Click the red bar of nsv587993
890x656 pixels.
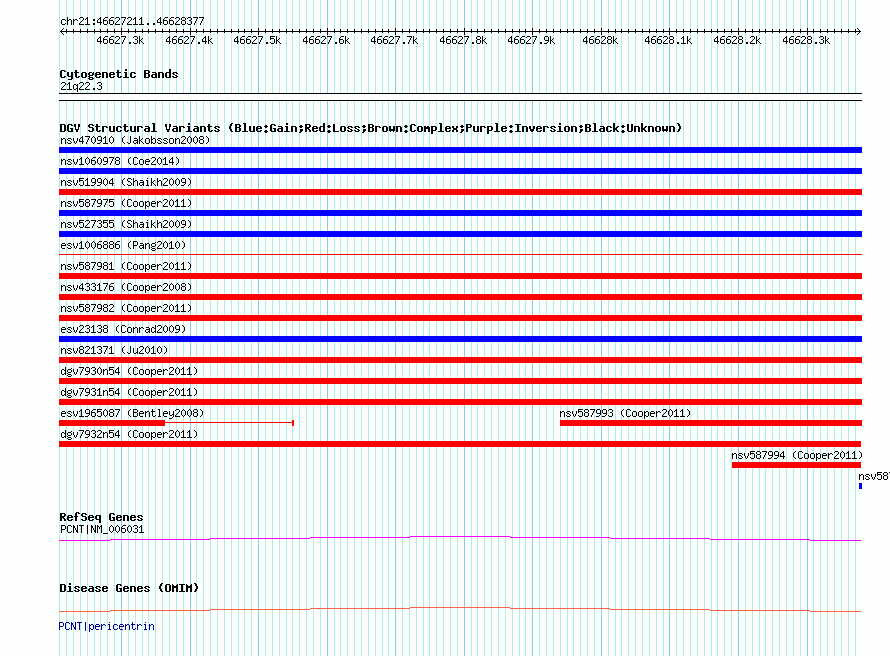pyautogui.click(x=711, y=423)
